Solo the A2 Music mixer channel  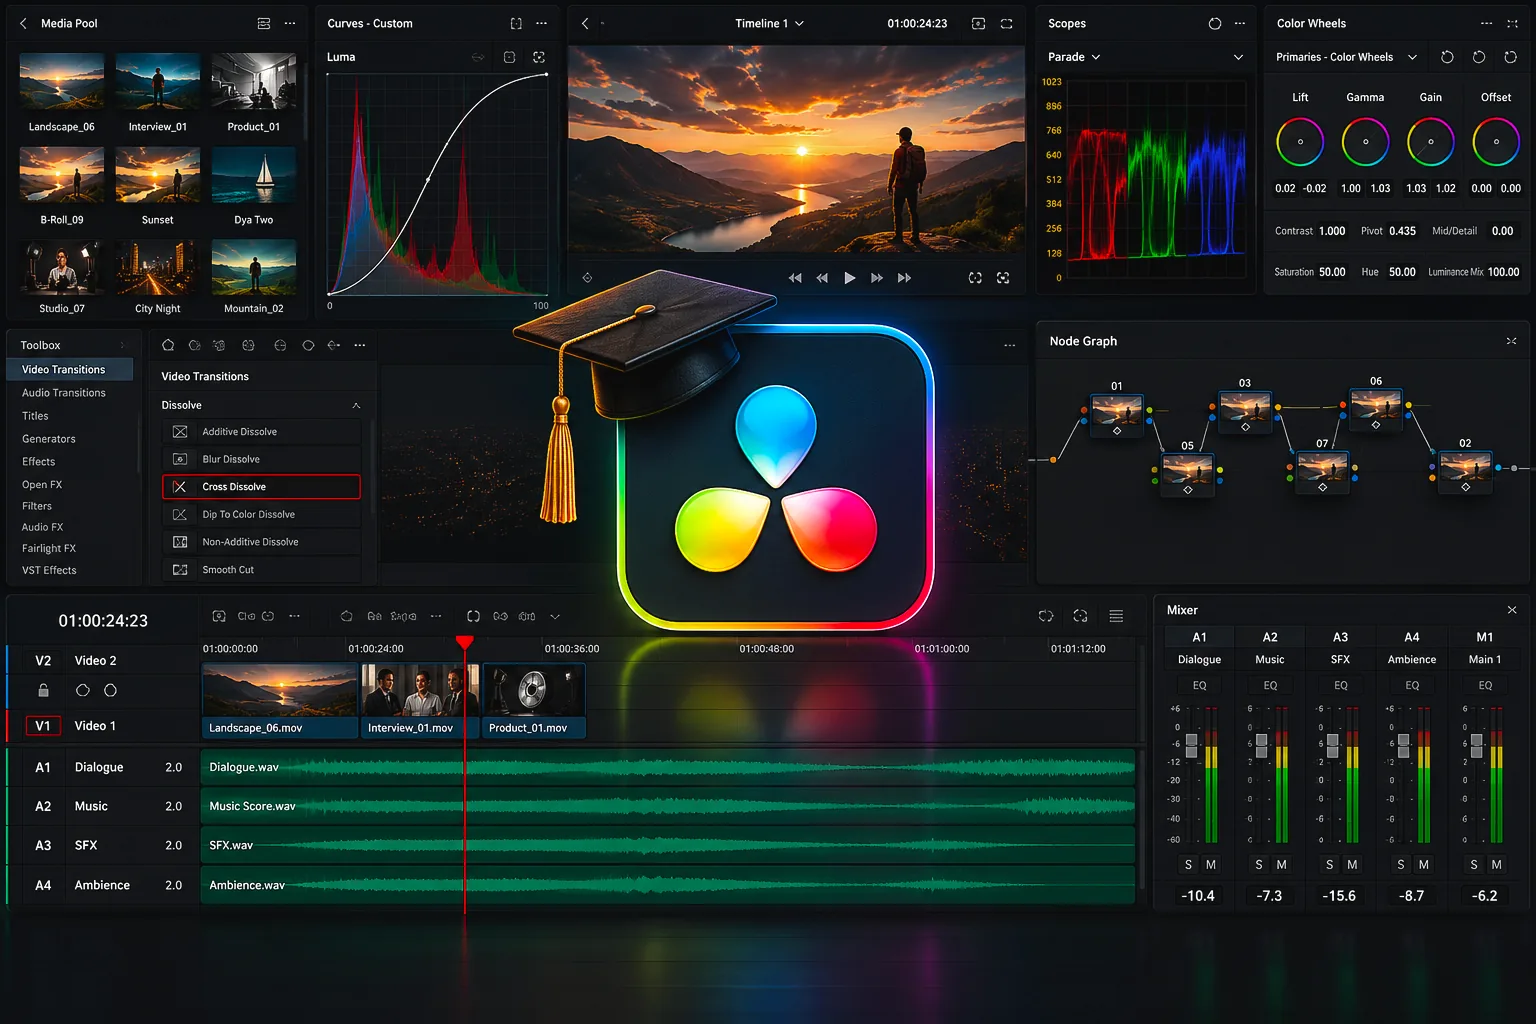[1258, 865]
